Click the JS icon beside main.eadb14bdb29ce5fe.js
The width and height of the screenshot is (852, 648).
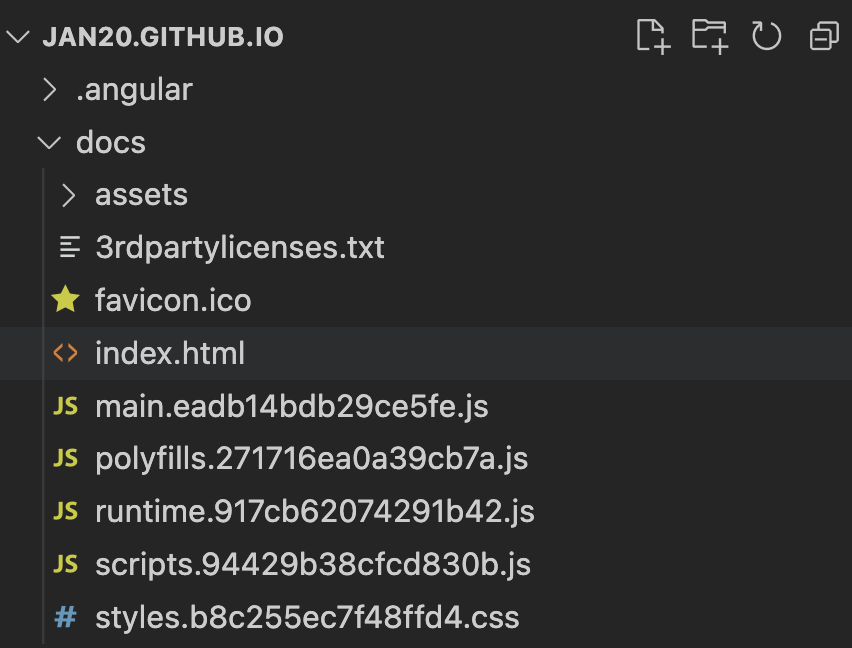[66, 407]
